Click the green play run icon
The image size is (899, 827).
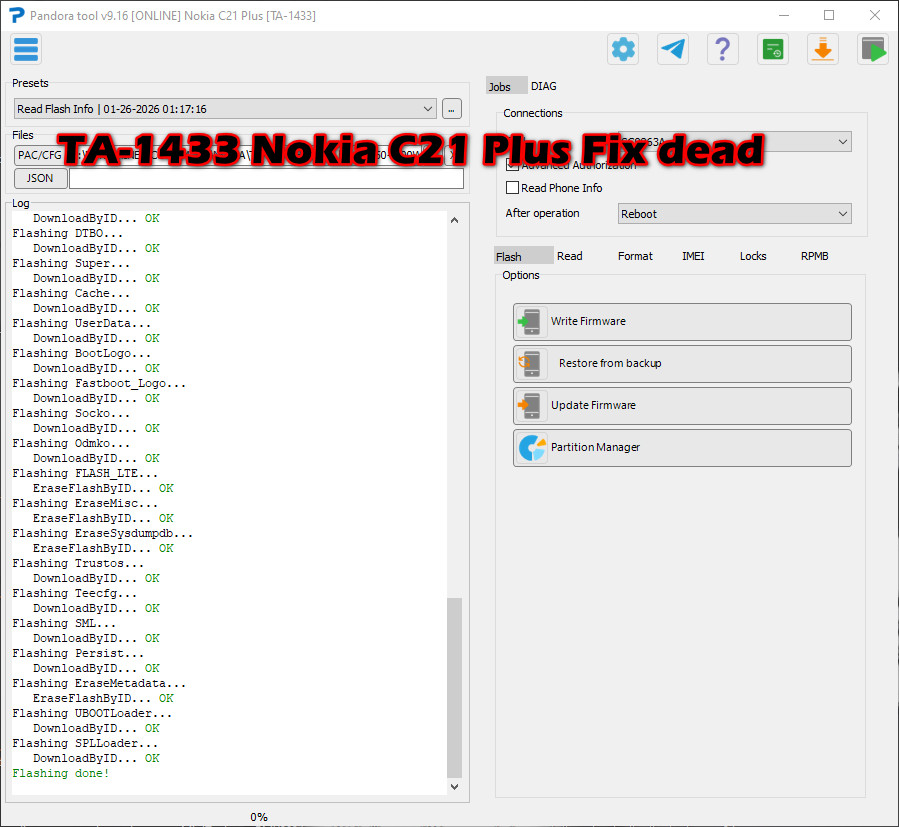[x=873, y=49]
